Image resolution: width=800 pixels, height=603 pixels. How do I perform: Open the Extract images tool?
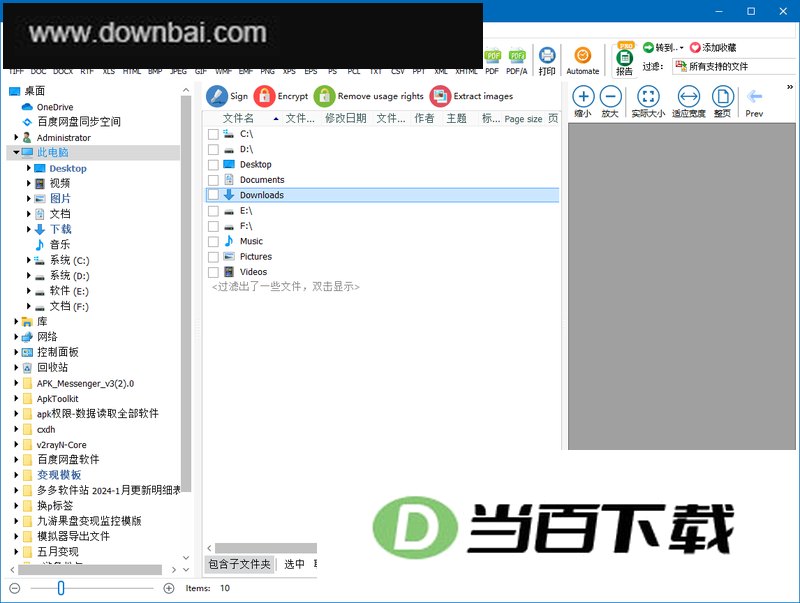point(471,96)
